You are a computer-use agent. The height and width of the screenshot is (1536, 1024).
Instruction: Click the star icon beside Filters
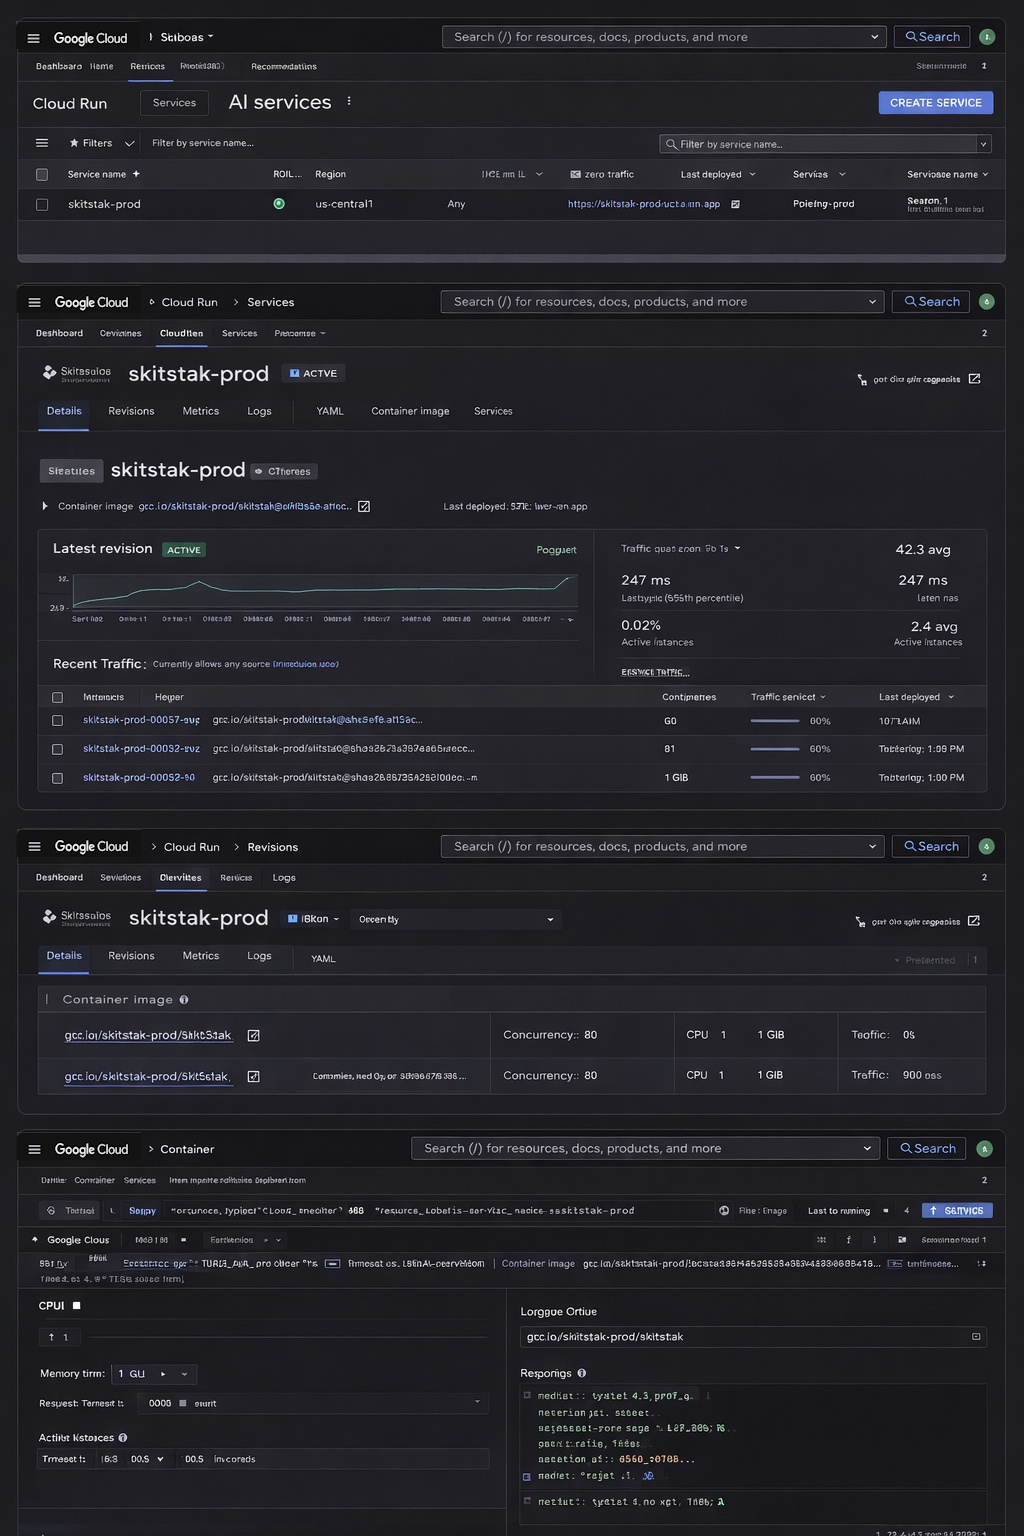coord(74,143)
